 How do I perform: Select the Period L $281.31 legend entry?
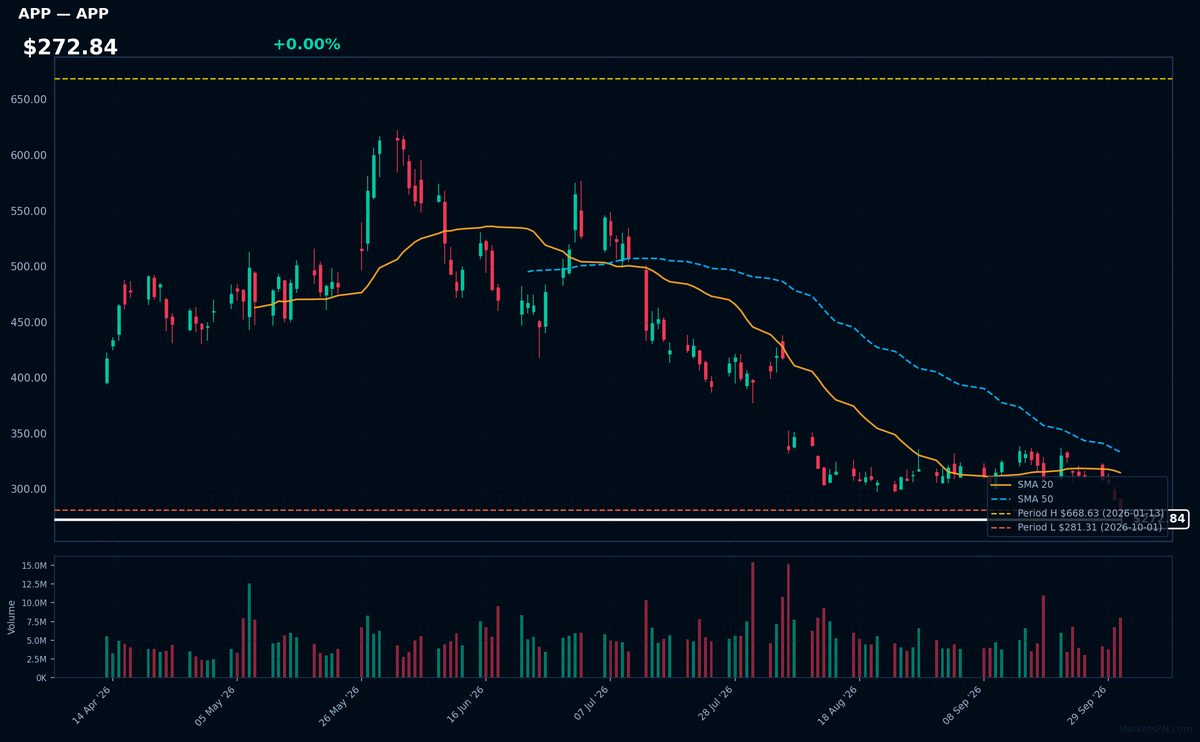[1078, 527]
